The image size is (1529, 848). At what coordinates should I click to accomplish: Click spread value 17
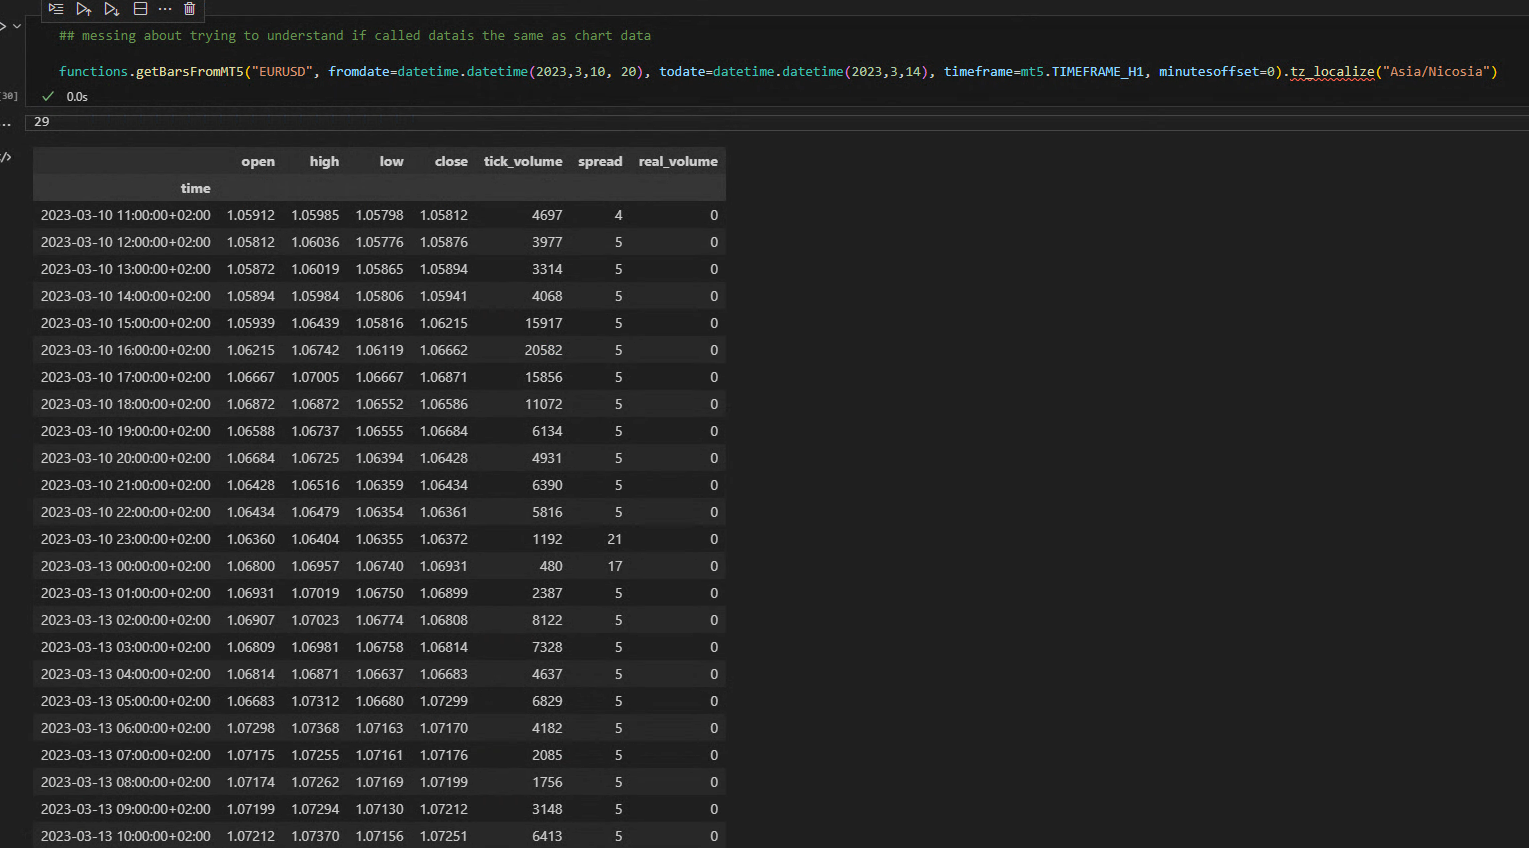615,566
